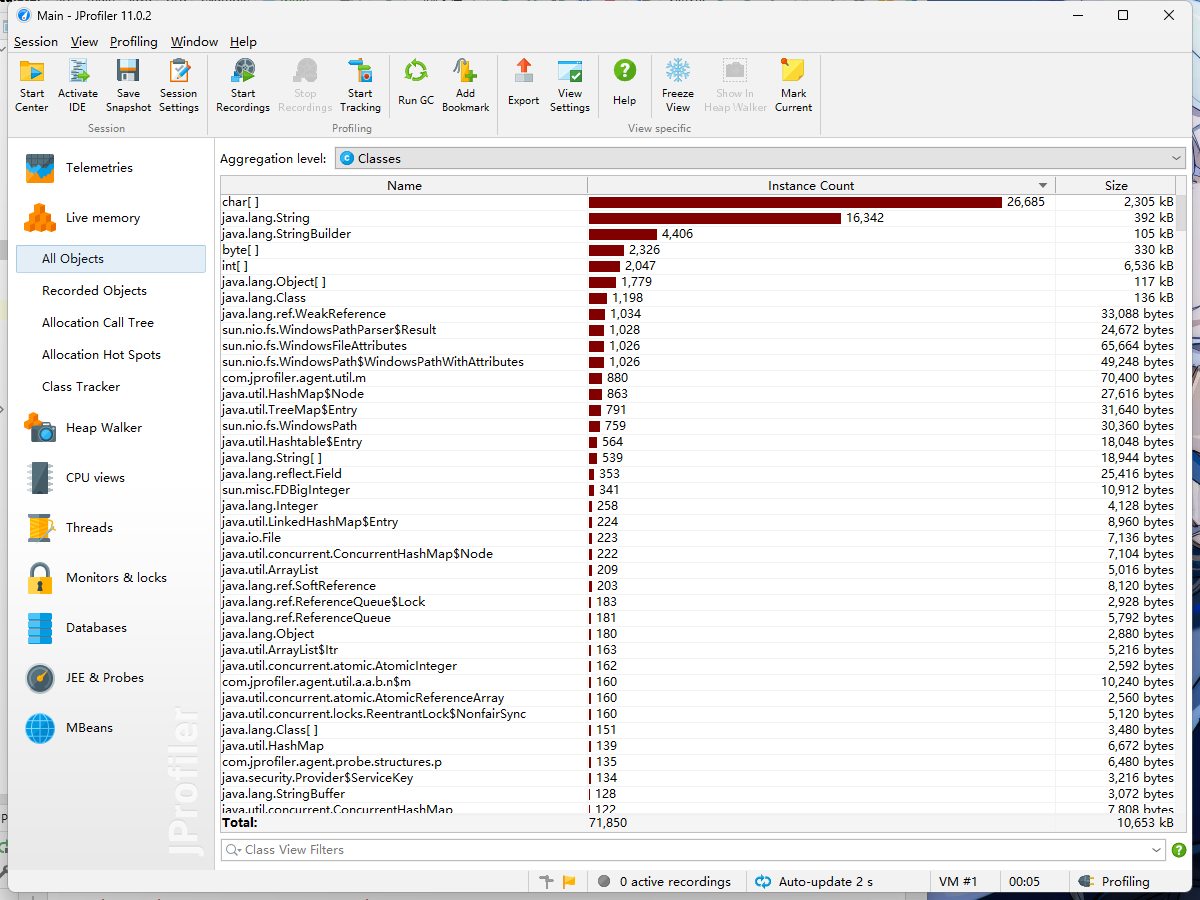Screen dimensions: 1200x900
Task: Select the sun.misc.FDBigInteger row
Action: pyautogui.click(x=698, y=490)
